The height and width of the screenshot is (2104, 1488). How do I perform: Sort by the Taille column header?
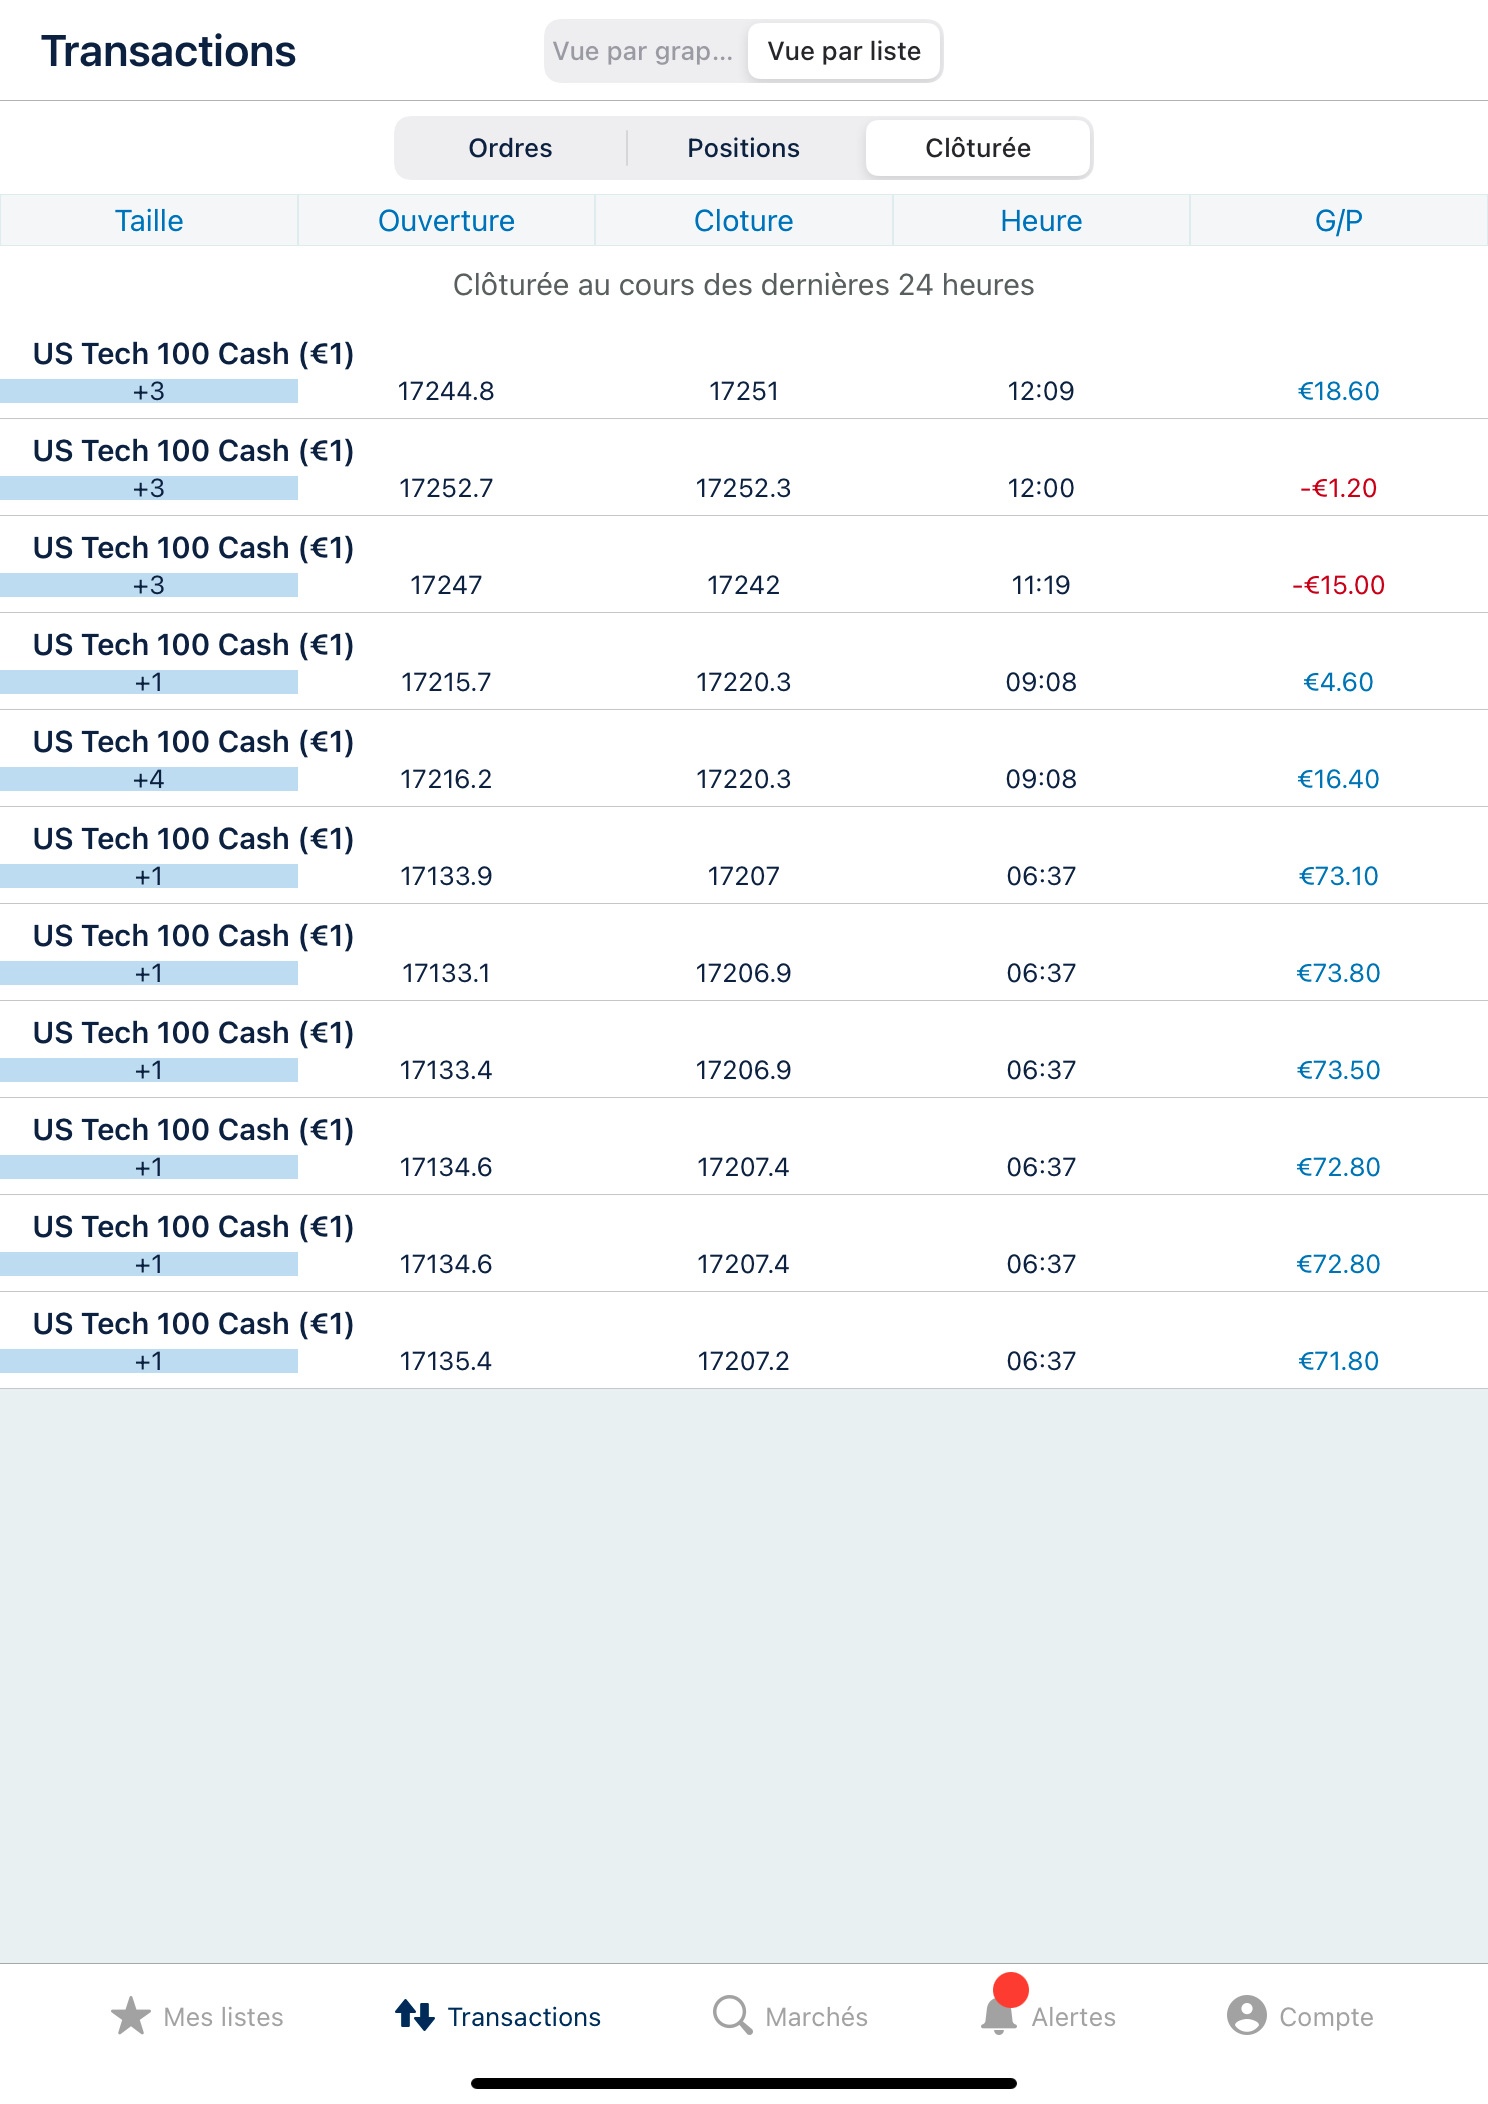(149, 220)
